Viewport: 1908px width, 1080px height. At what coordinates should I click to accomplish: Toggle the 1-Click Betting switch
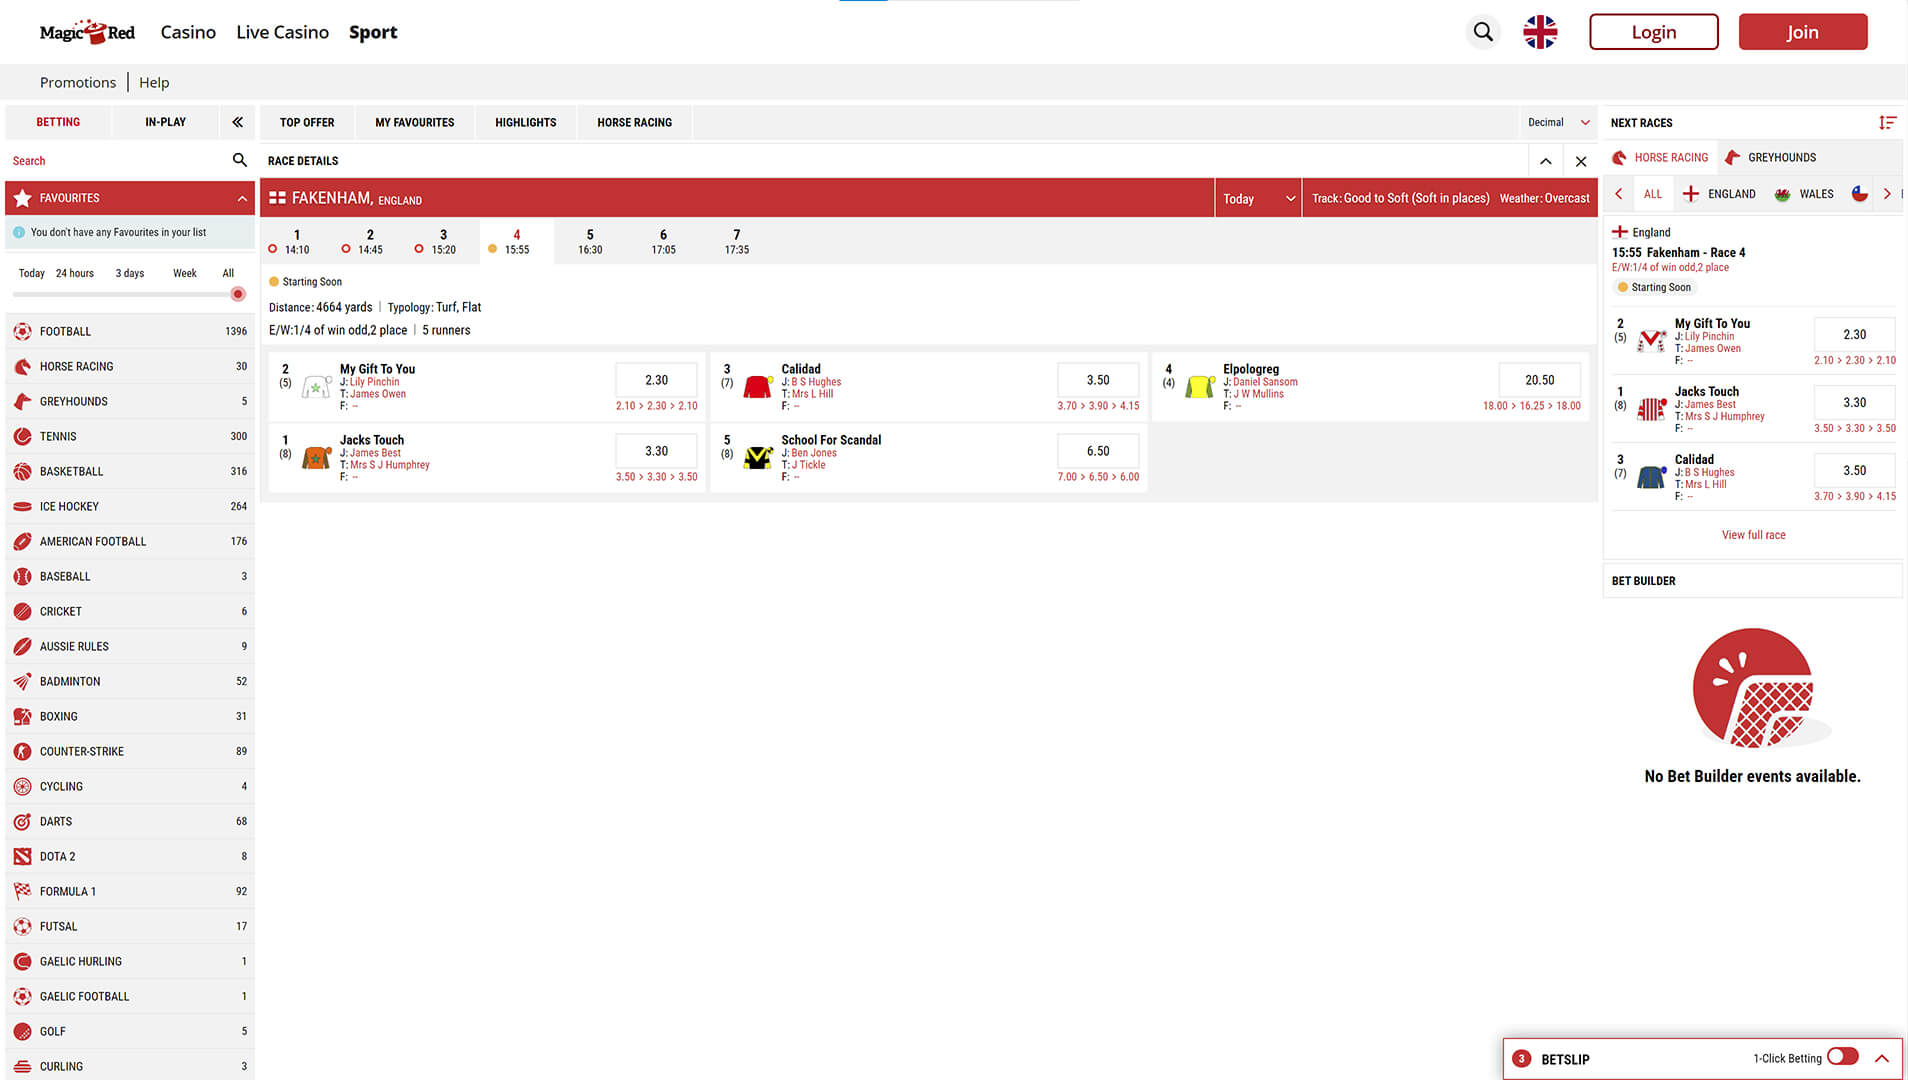pos(1843,1057)
